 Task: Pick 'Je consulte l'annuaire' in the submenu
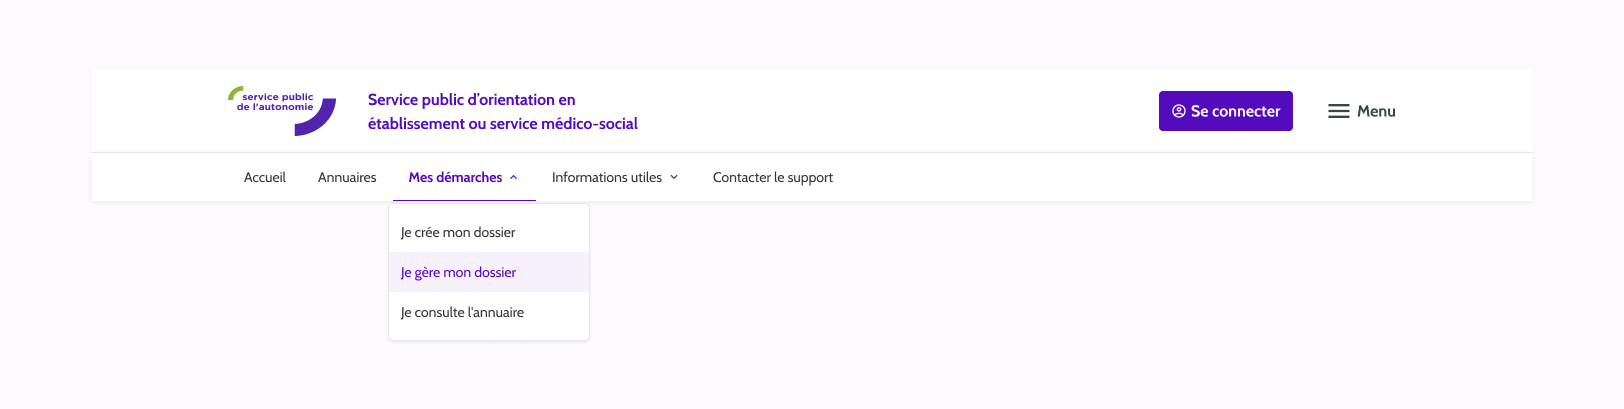coord(462,312)
